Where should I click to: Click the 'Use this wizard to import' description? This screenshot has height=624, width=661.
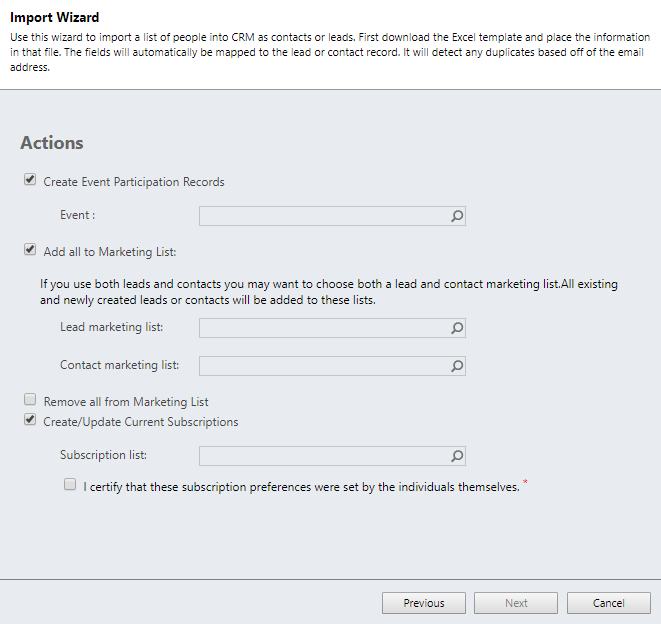coord(330,52)
